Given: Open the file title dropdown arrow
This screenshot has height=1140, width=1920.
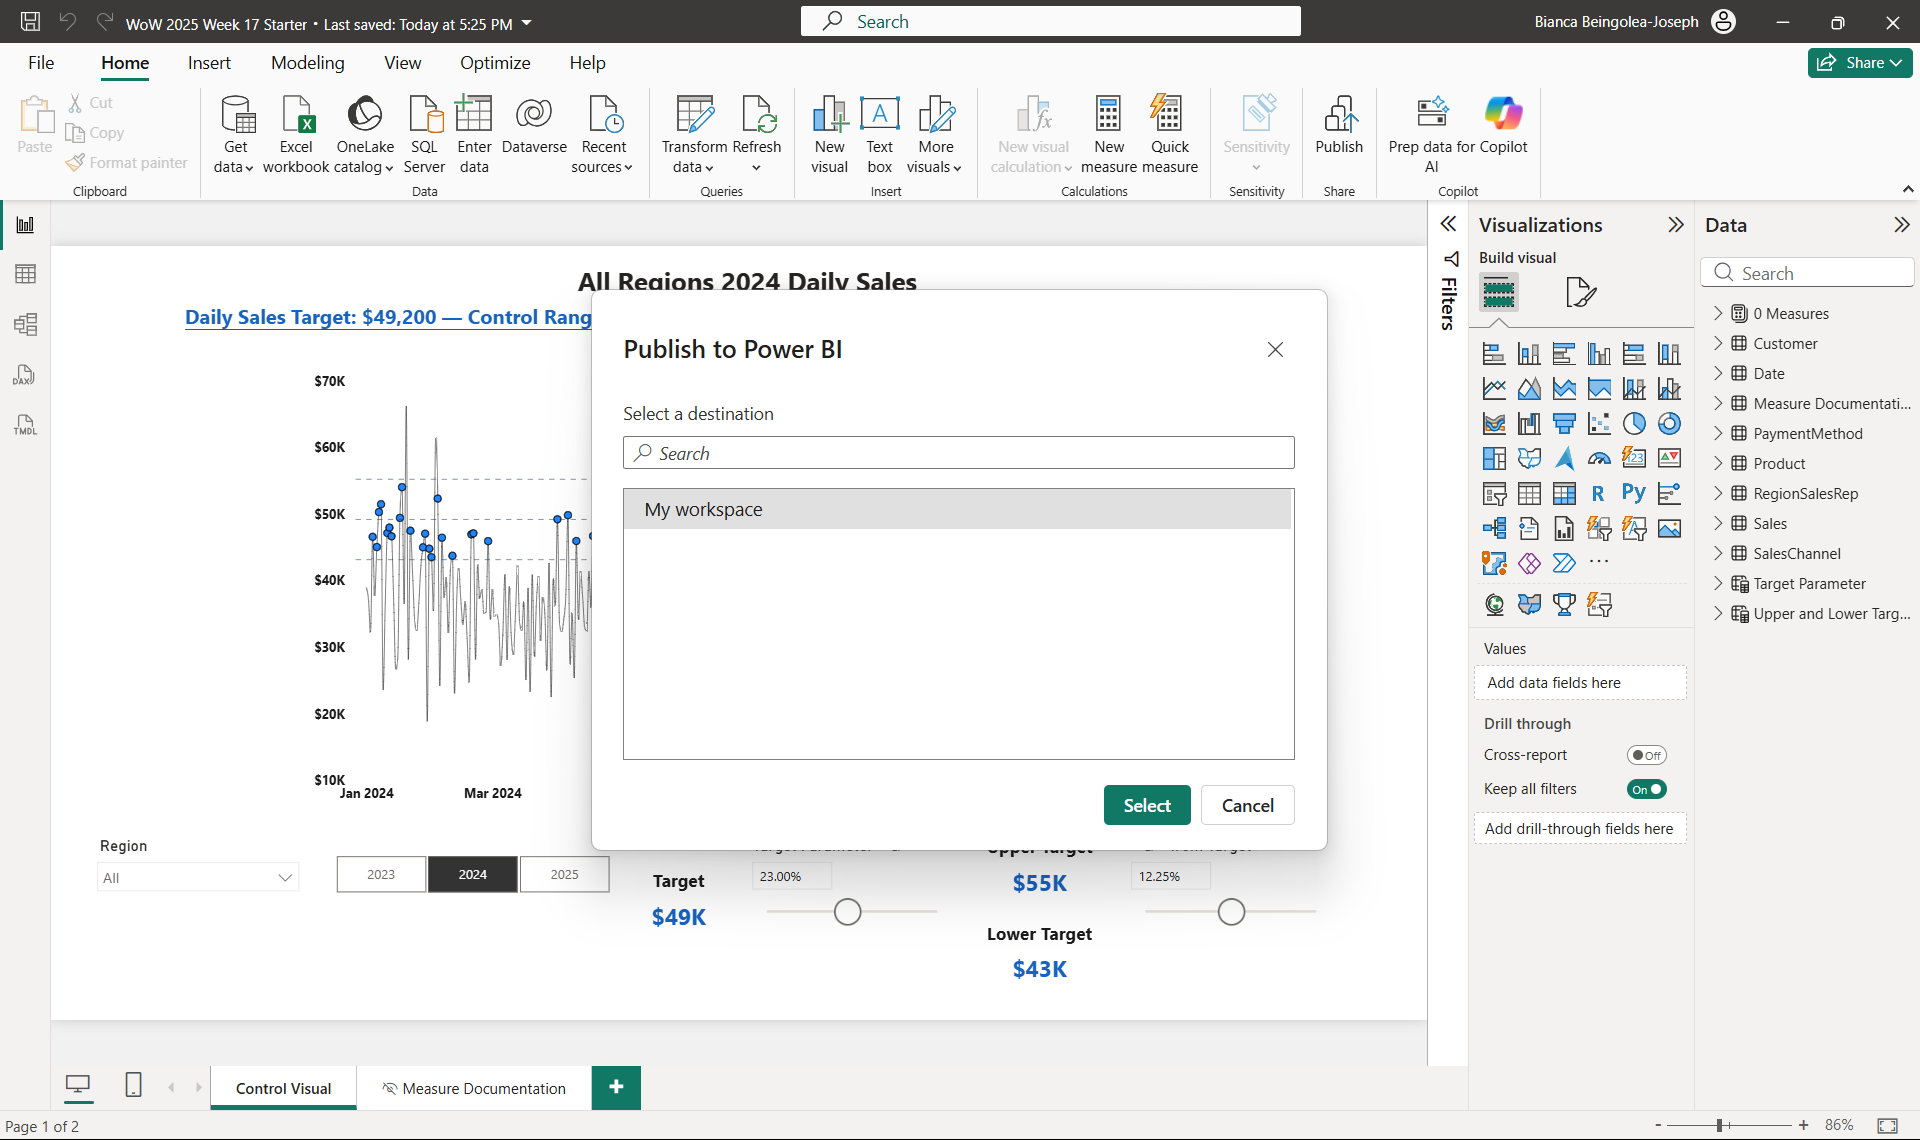Looking at the screenshot, I should coord(527,23).
